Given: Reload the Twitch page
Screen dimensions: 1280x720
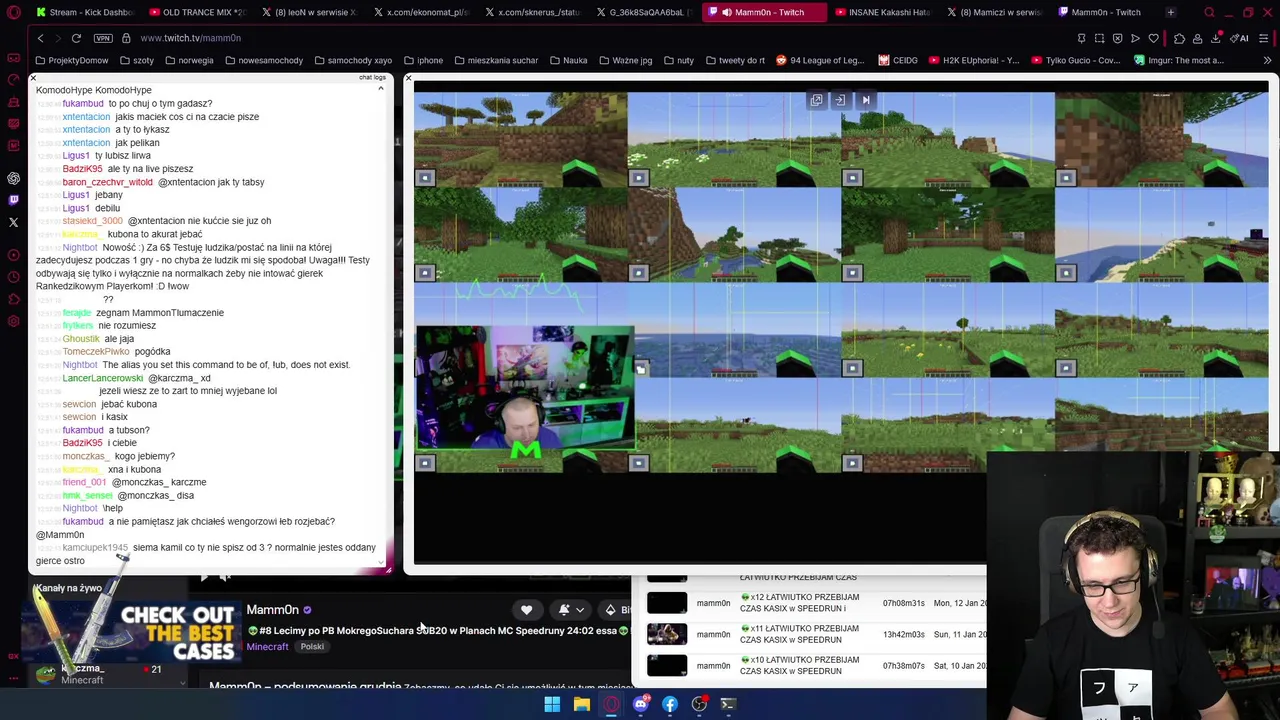Looking at the screenshot, I should [76, 38].
